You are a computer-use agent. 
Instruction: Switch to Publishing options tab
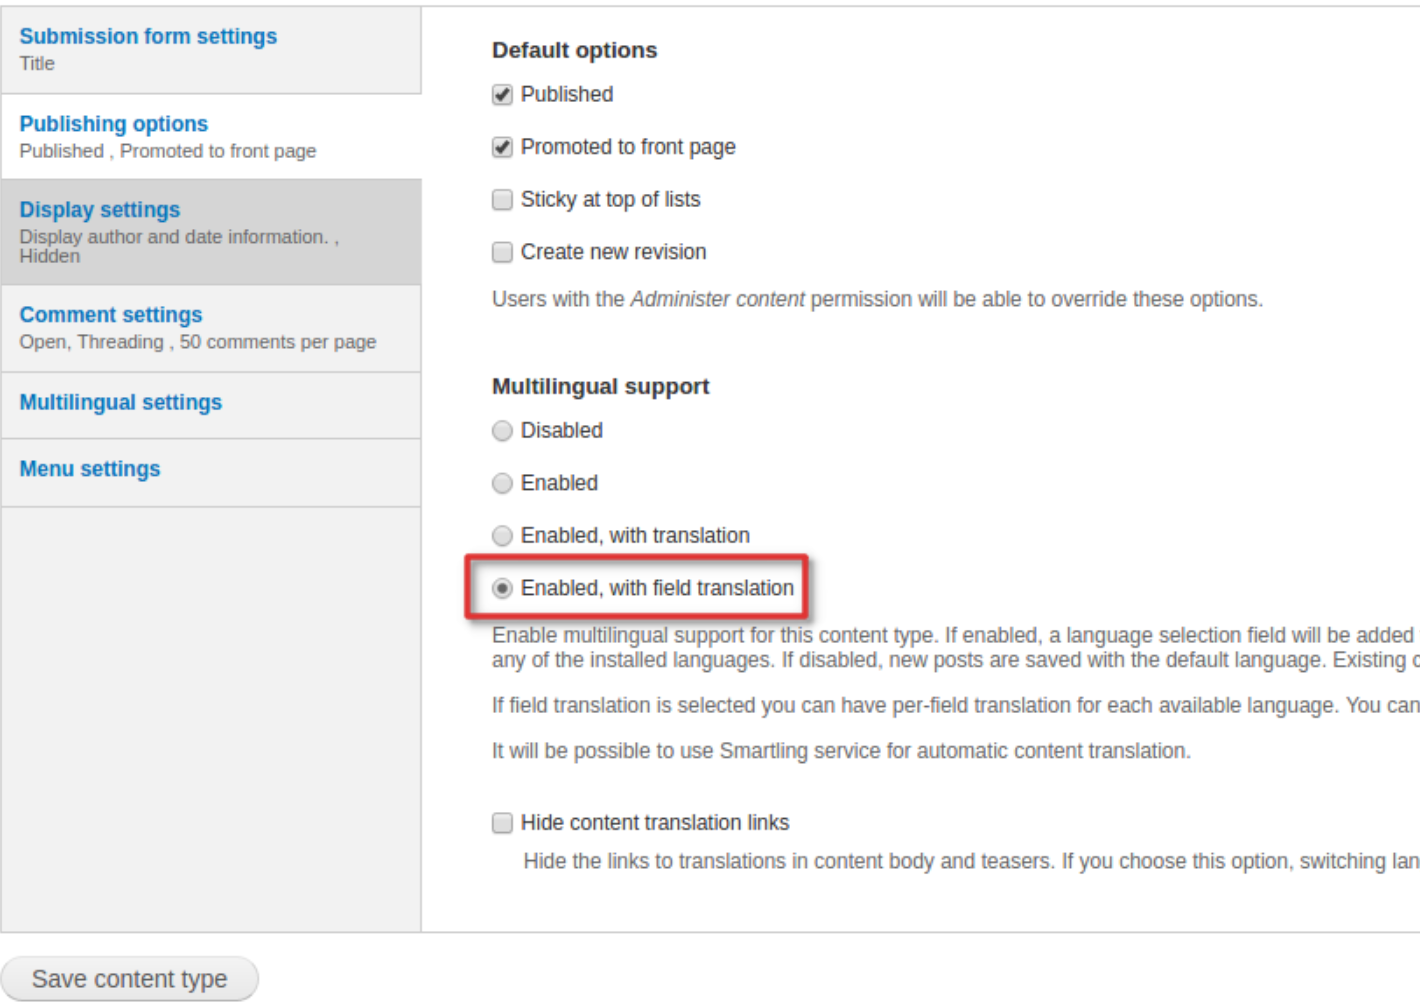pos(114,124)
